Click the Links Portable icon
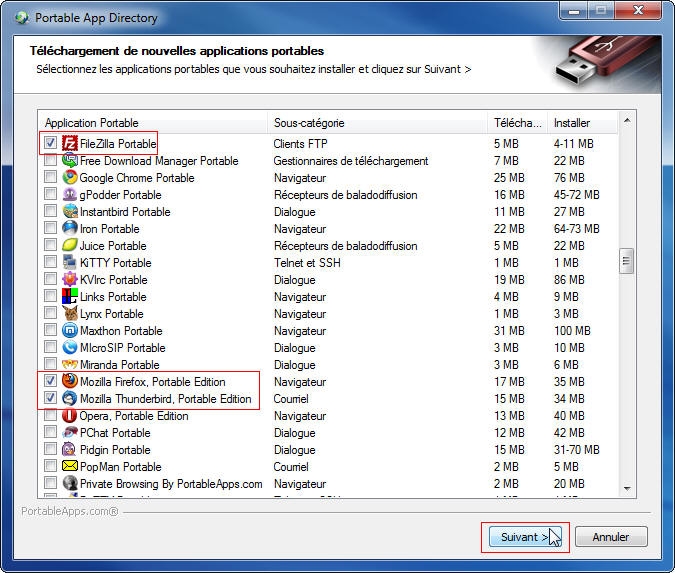This screenshot has height=573, width=675. [x=69, y=297]
